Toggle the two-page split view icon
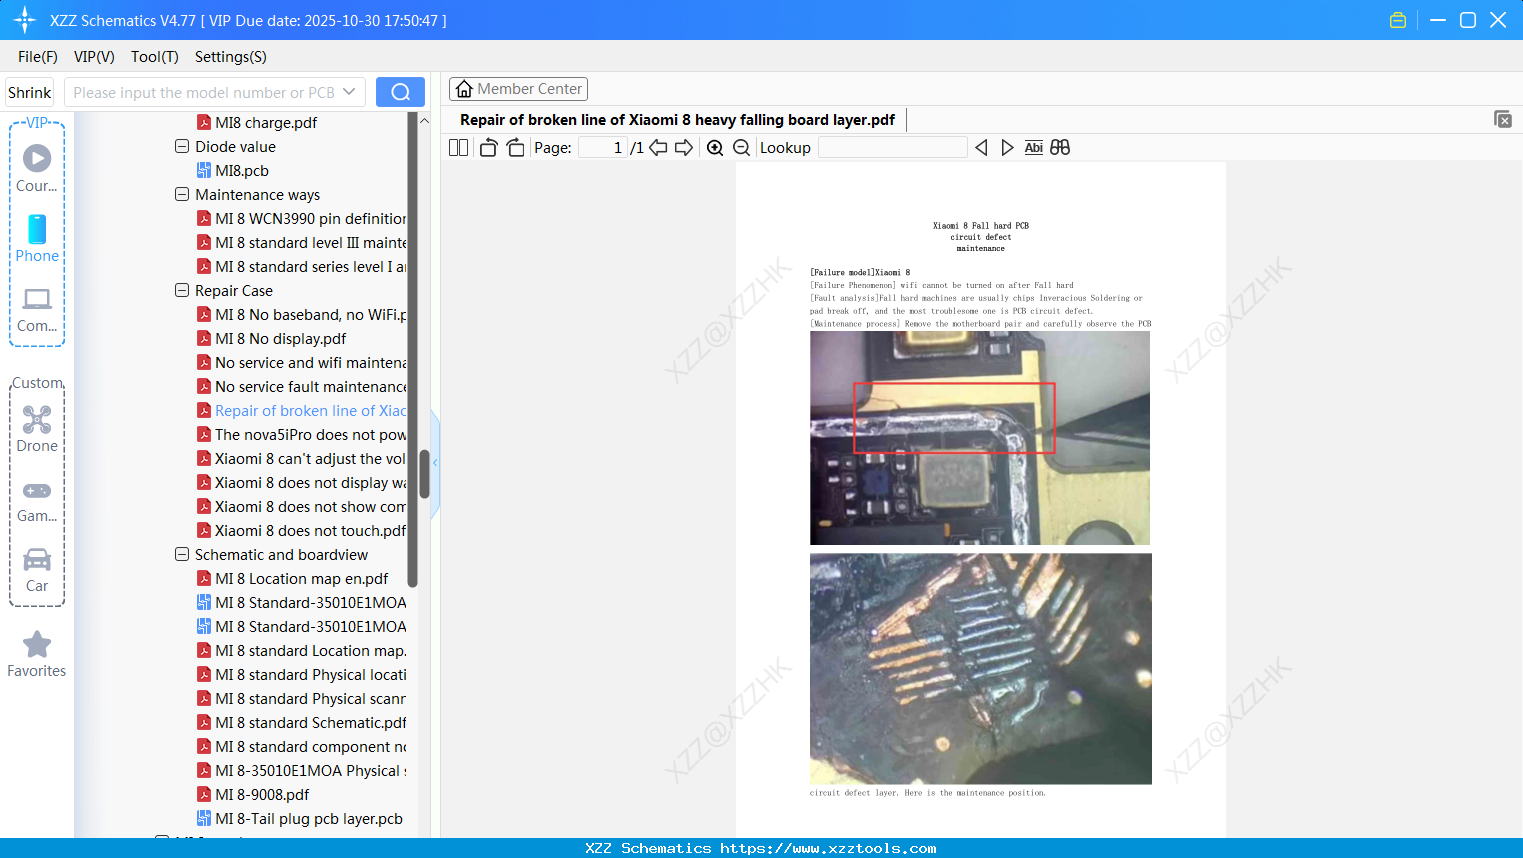The width and height of the screenshot is (1523, 858). 459,148
